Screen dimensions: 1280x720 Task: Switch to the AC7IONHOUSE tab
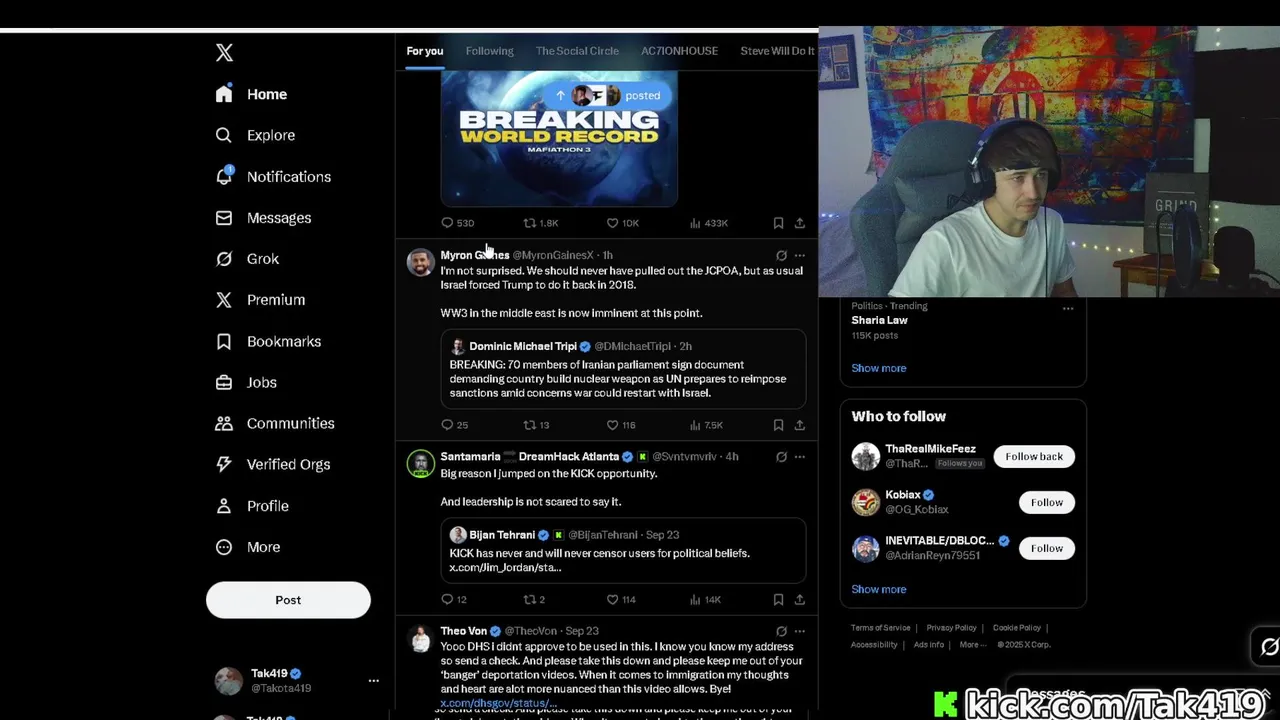coord(679,51)
